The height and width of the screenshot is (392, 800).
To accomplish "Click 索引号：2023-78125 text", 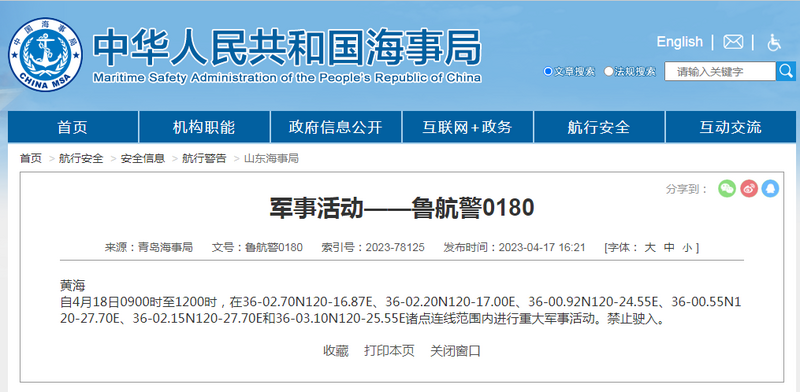I will (372, 248).
